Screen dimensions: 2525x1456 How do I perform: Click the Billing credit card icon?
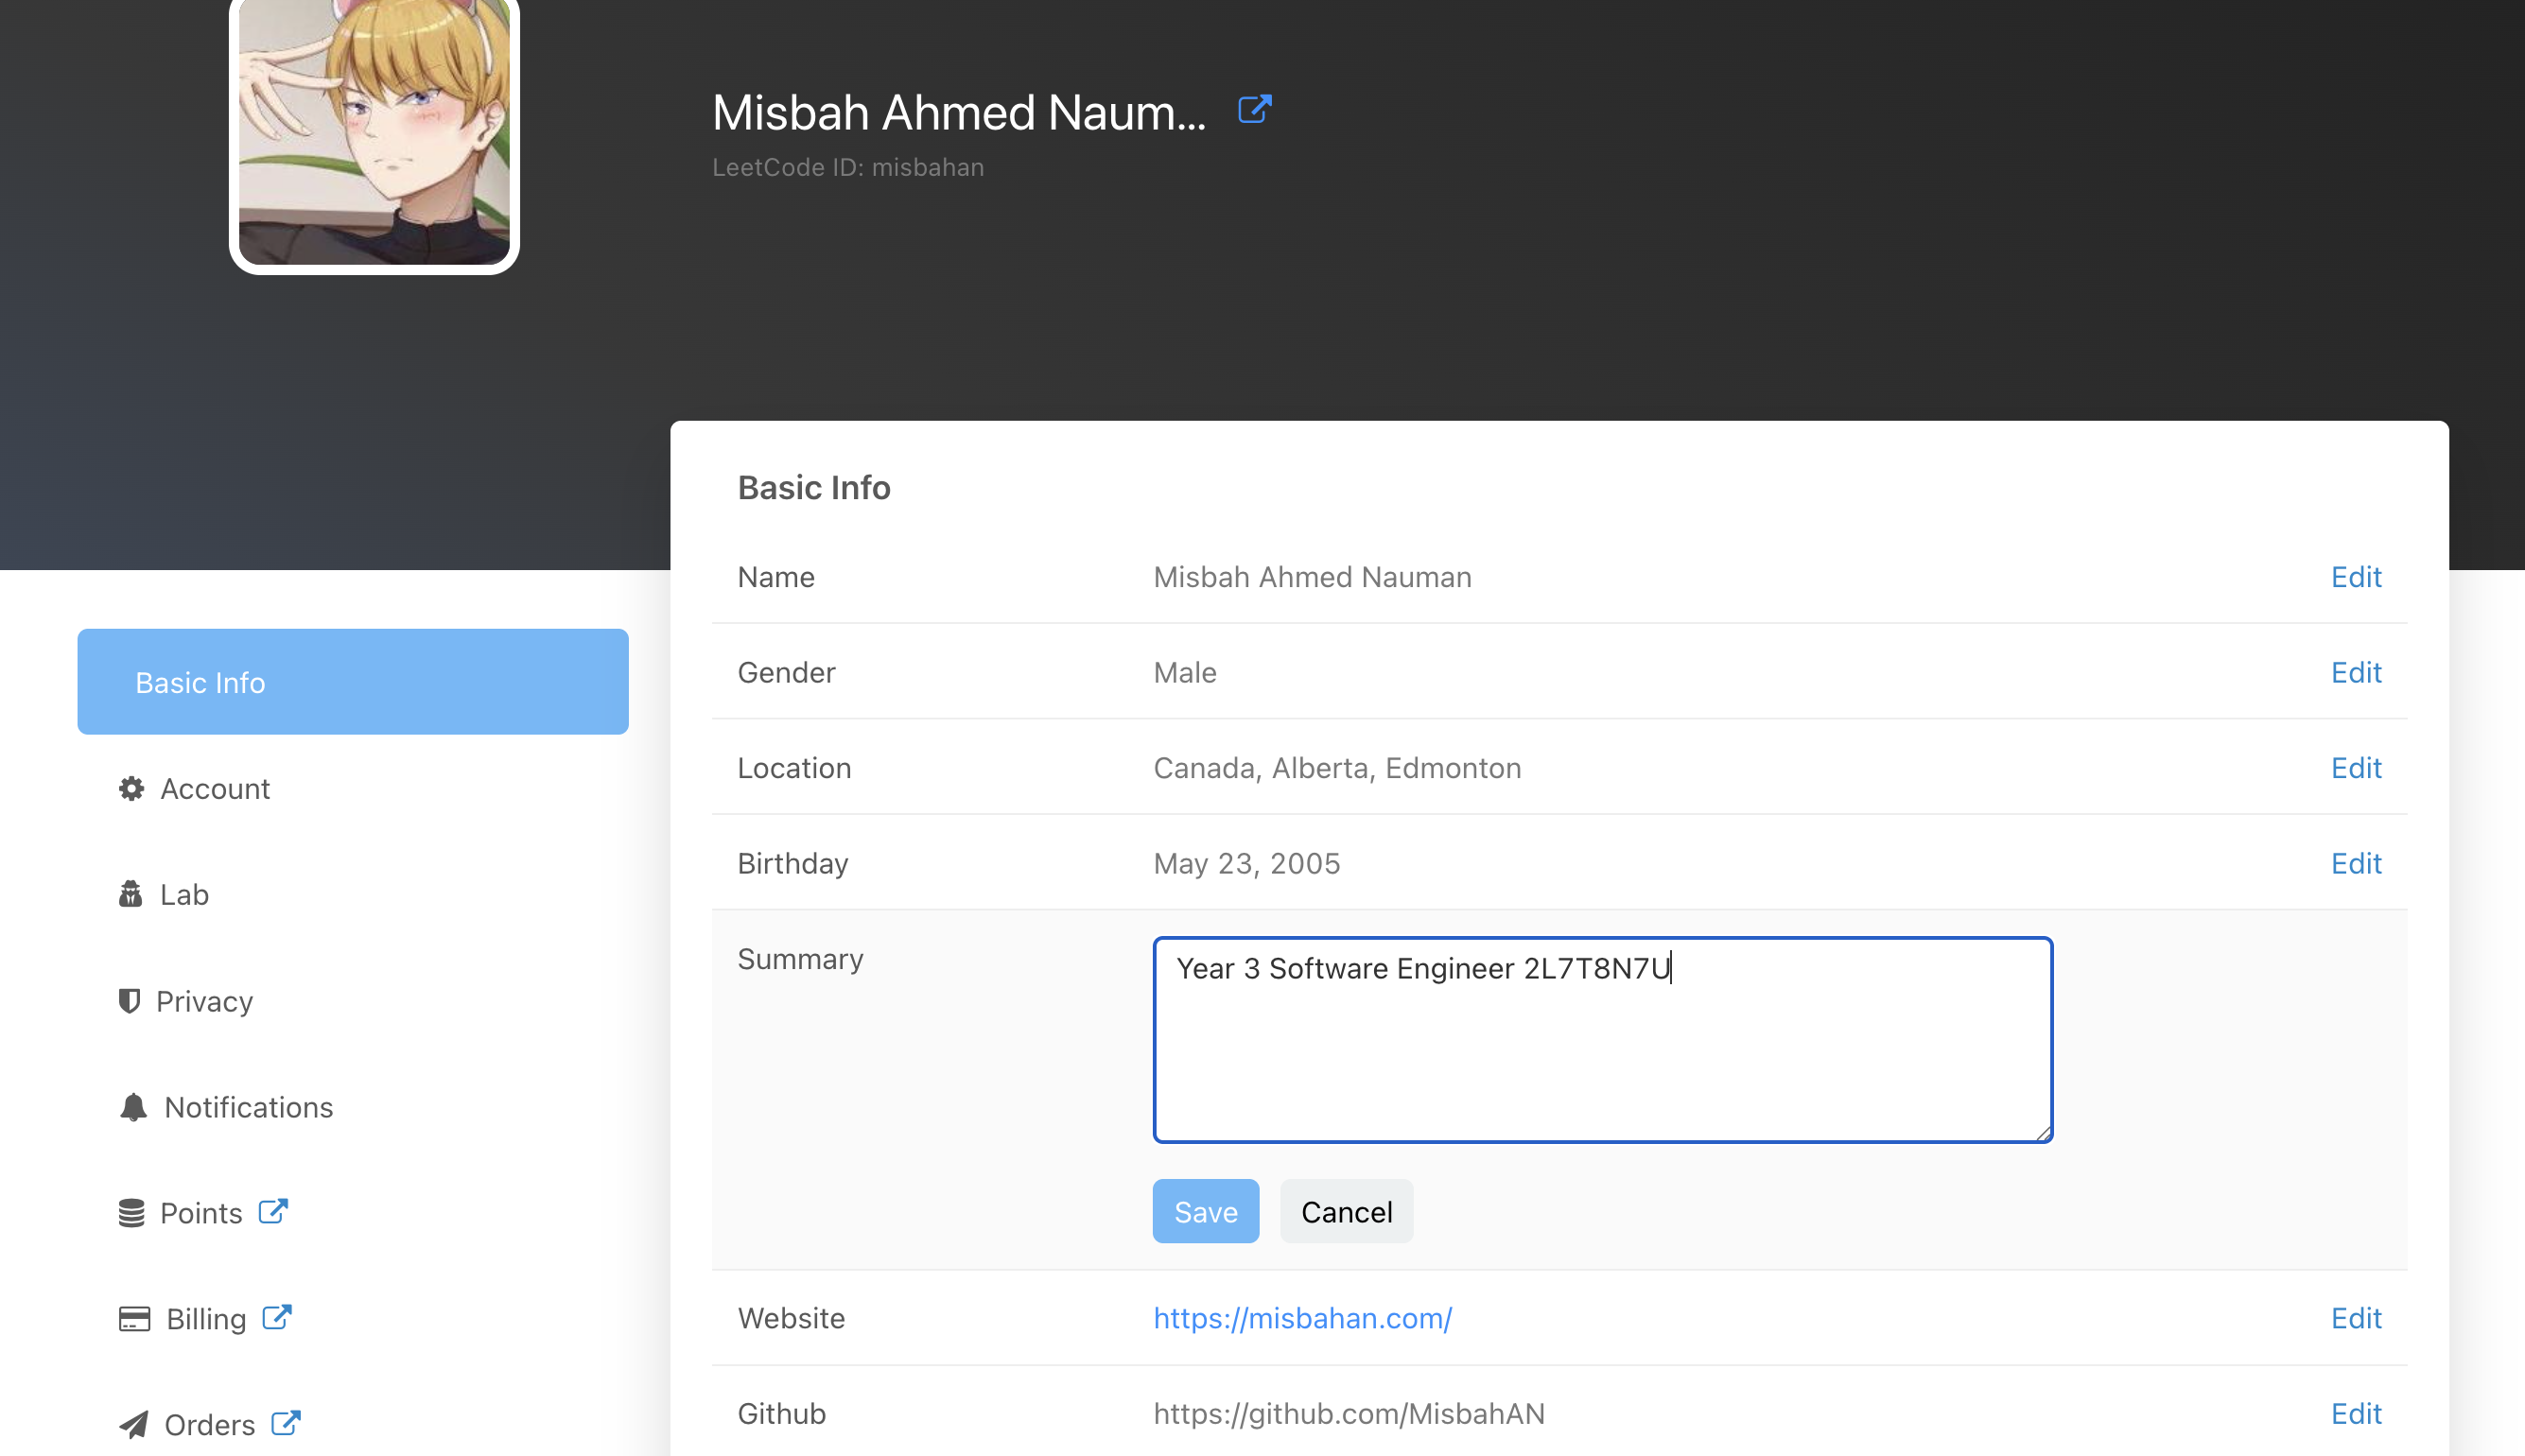[134, 1319]
